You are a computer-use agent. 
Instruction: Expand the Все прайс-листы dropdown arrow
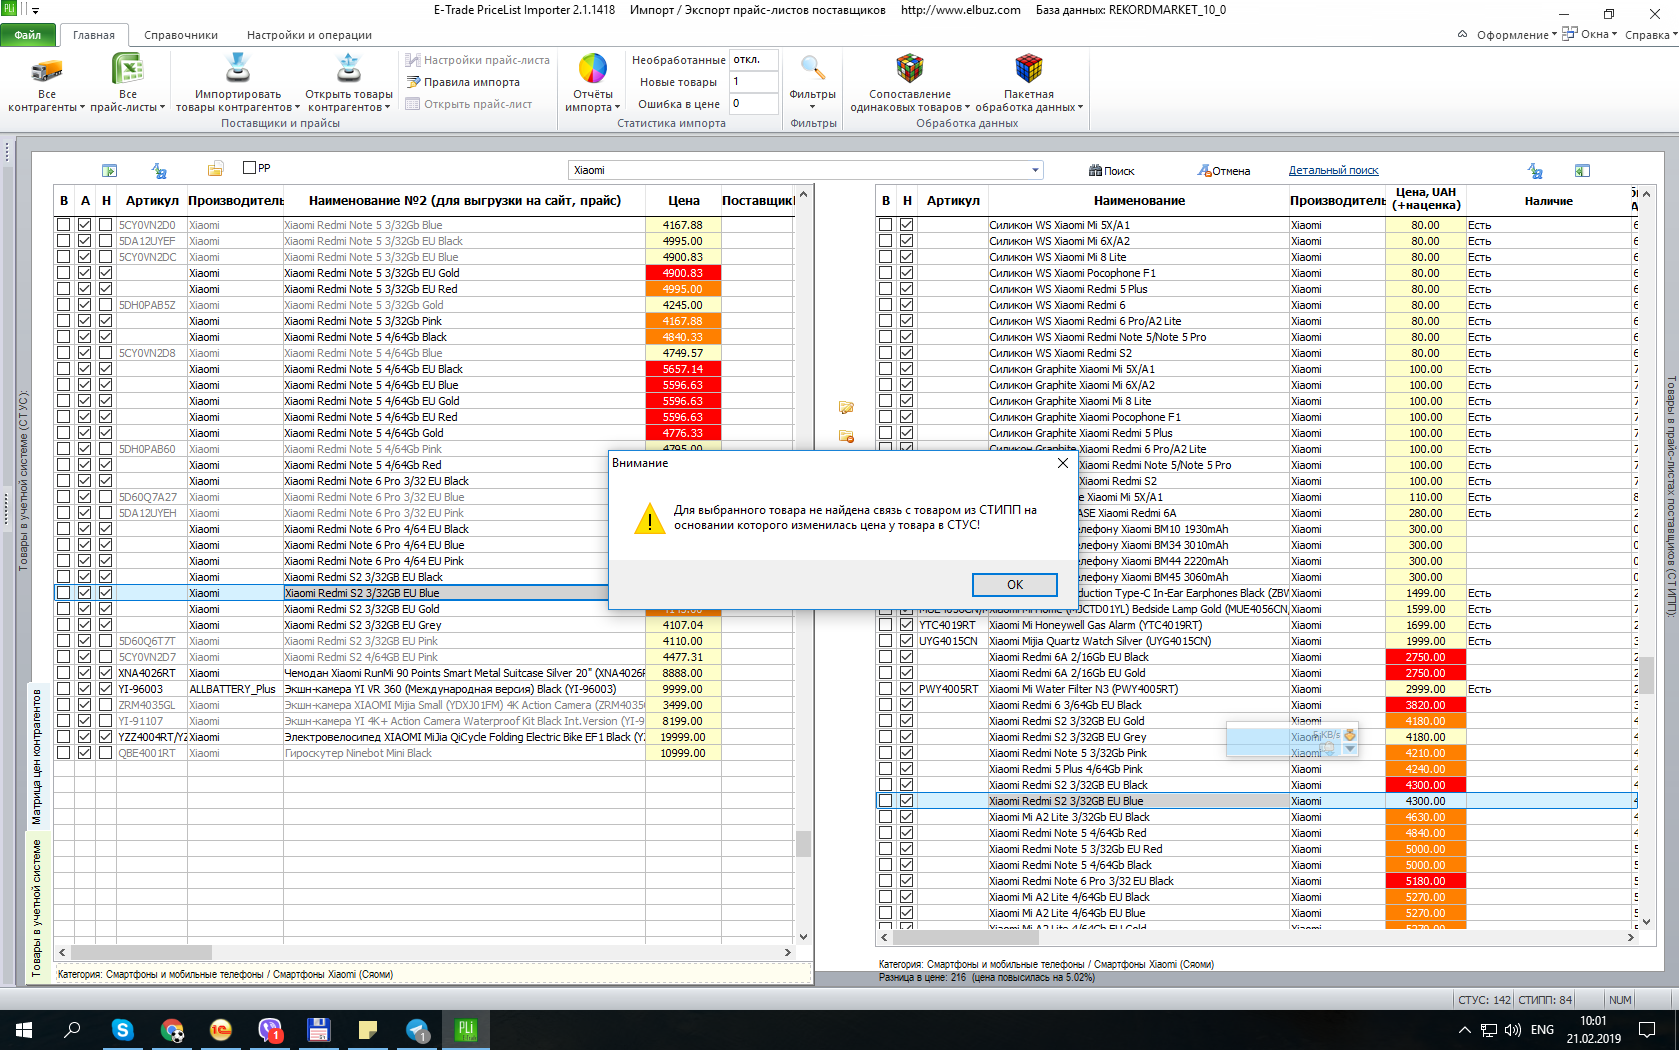(x=162, y=107)
